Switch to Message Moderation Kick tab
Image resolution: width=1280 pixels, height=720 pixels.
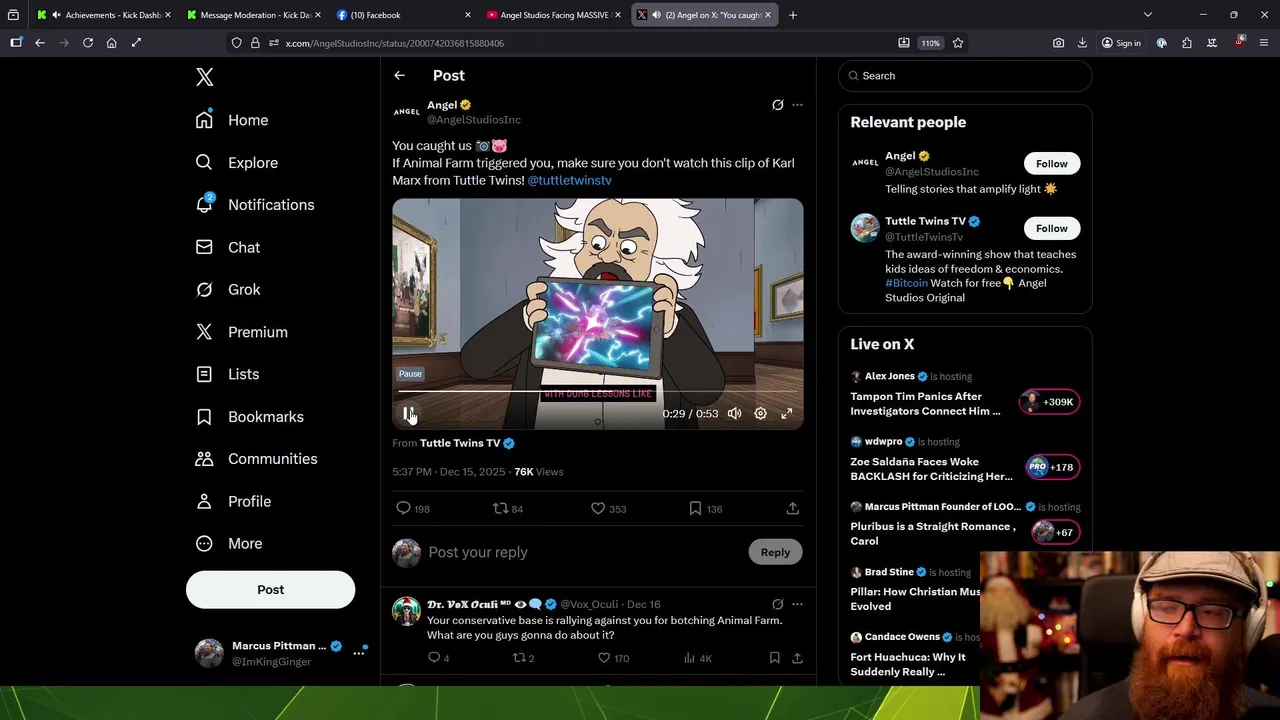(252, 15)
